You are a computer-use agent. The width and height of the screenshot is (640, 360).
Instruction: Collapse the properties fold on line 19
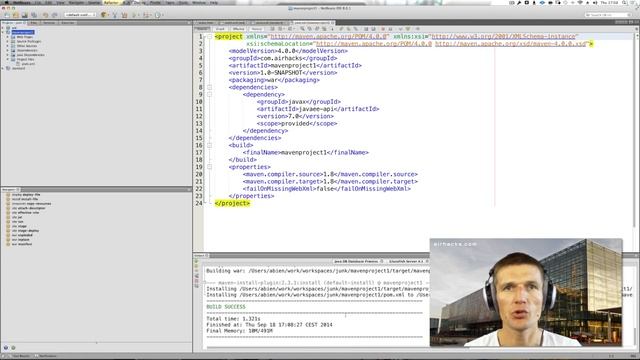pos(209,167)
